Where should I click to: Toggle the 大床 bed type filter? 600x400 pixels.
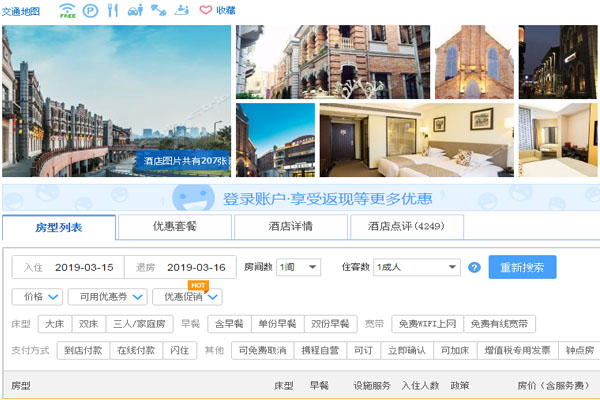[x=55, y=324]
